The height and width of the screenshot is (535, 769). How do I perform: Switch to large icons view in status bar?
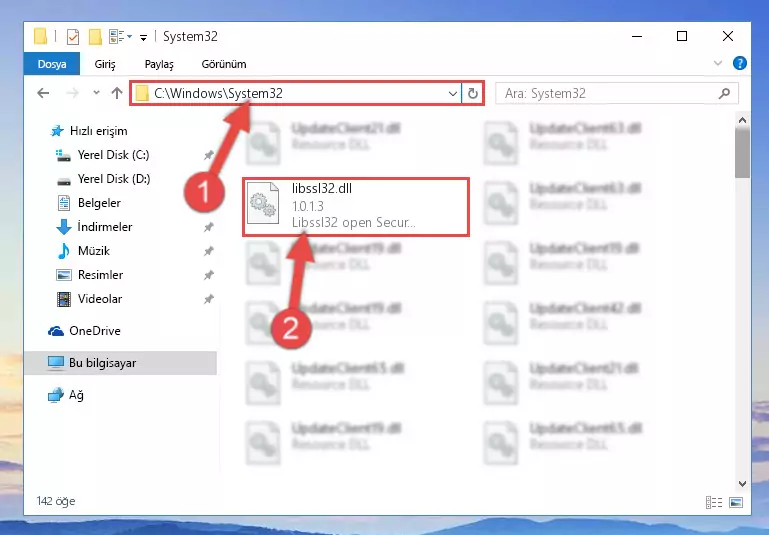pos(736,502)
